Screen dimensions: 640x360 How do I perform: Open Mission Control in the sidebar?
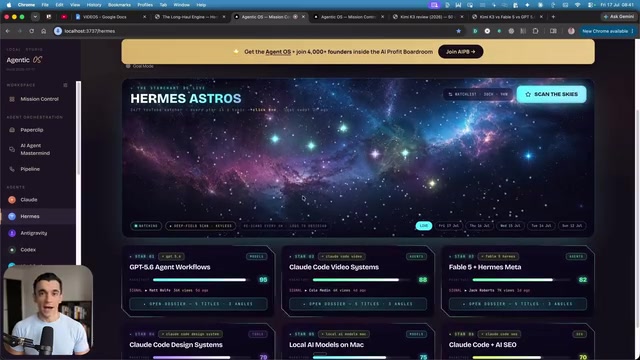(x=39, y=99)
